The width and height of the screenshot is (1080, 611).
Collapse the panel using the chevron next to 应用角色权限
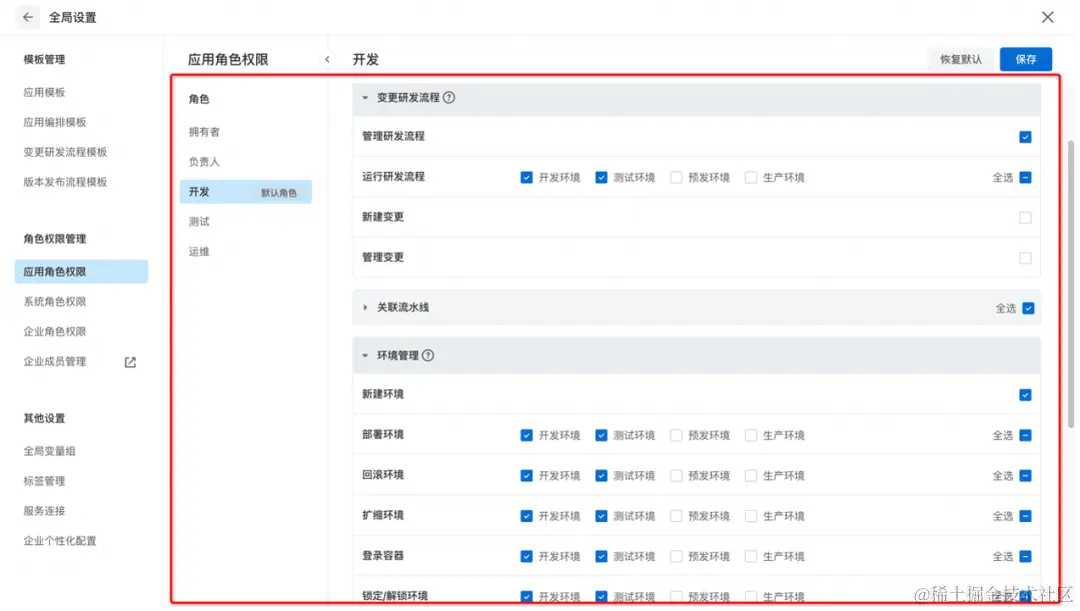pyautogui.click(x=328, y=59)
